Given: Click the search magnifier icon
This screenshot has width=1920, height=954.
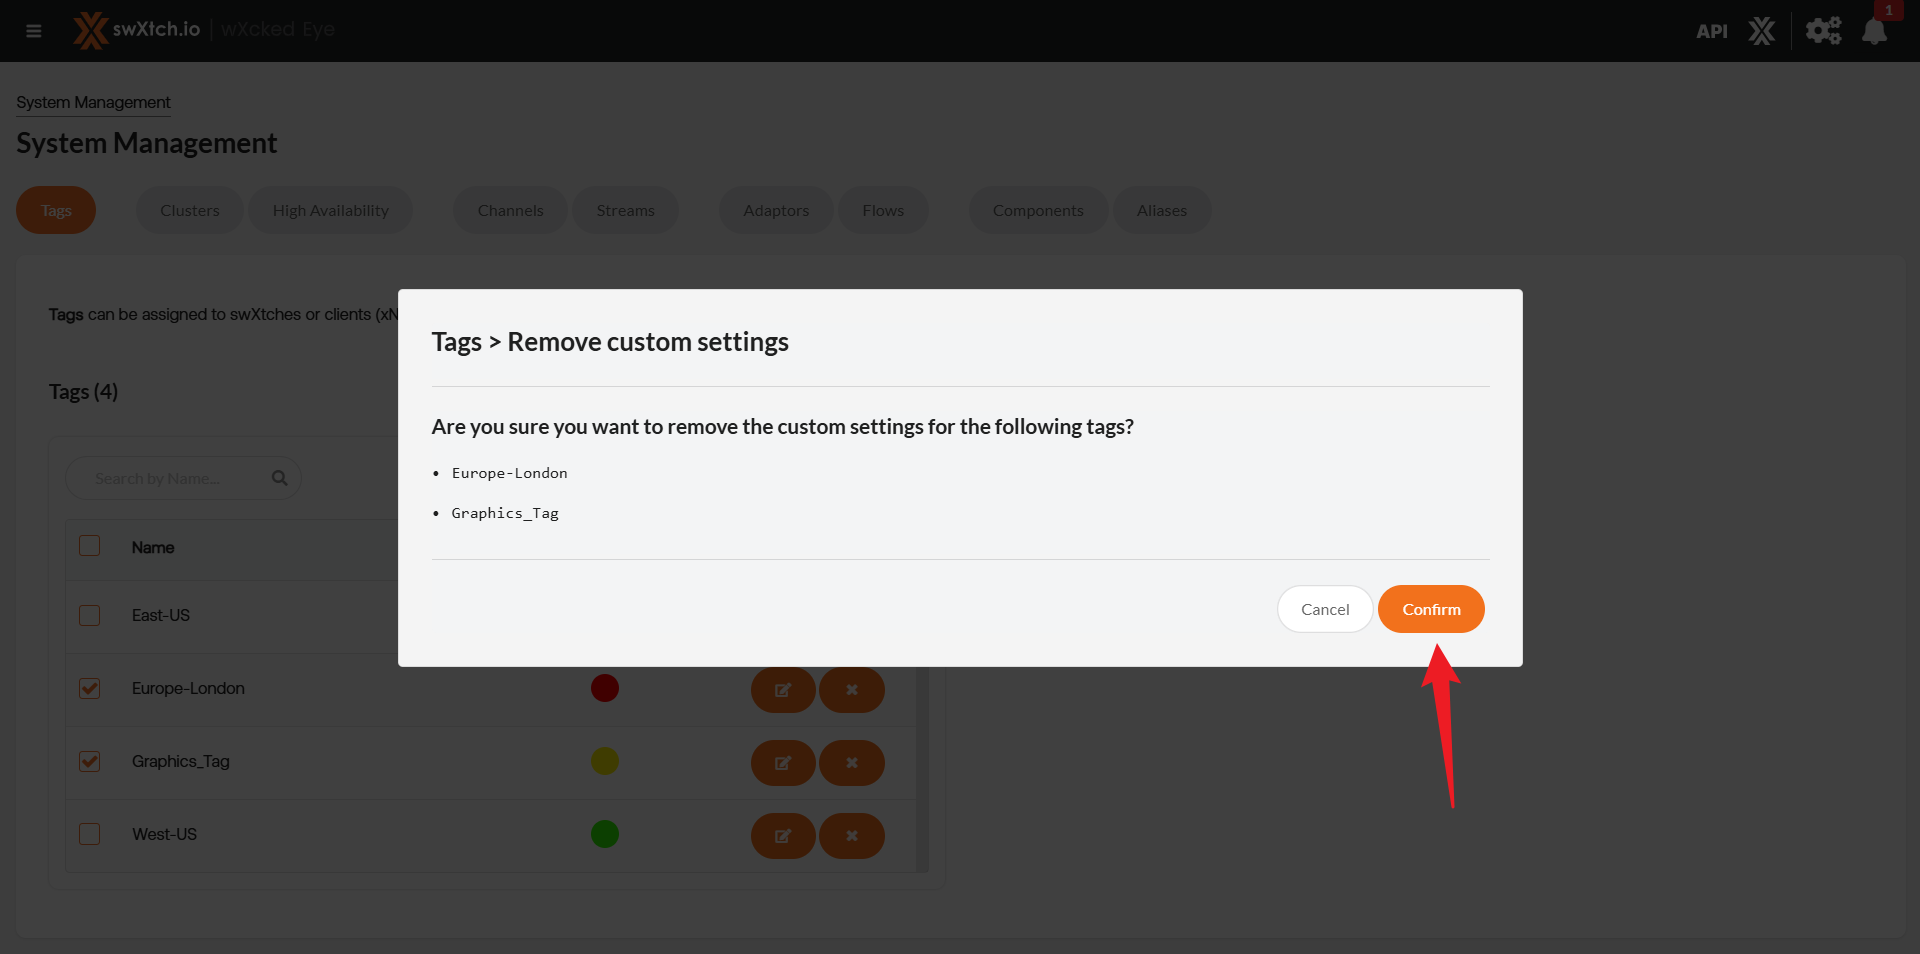Looking at the screenshot, I should coord(280,478).
